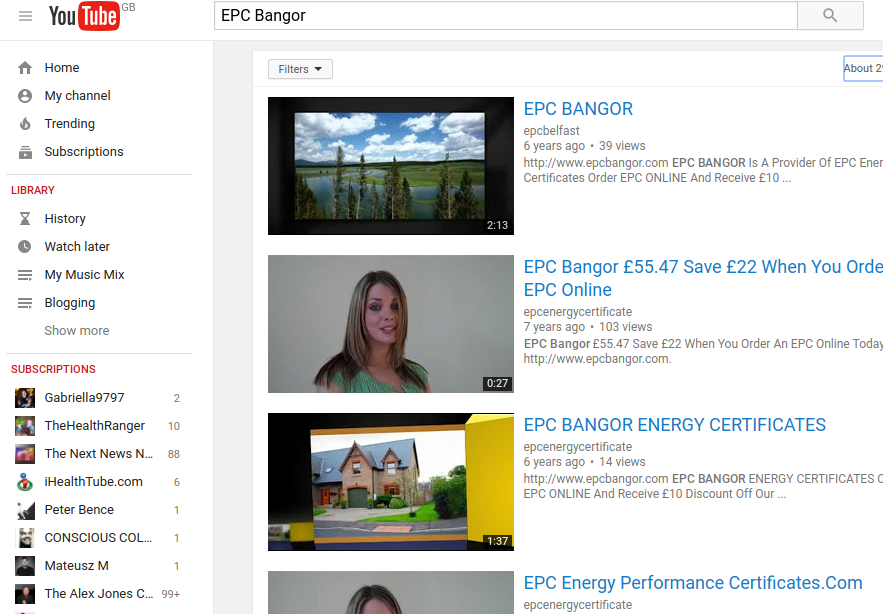Open the Filters dropdown

(300, 69)
